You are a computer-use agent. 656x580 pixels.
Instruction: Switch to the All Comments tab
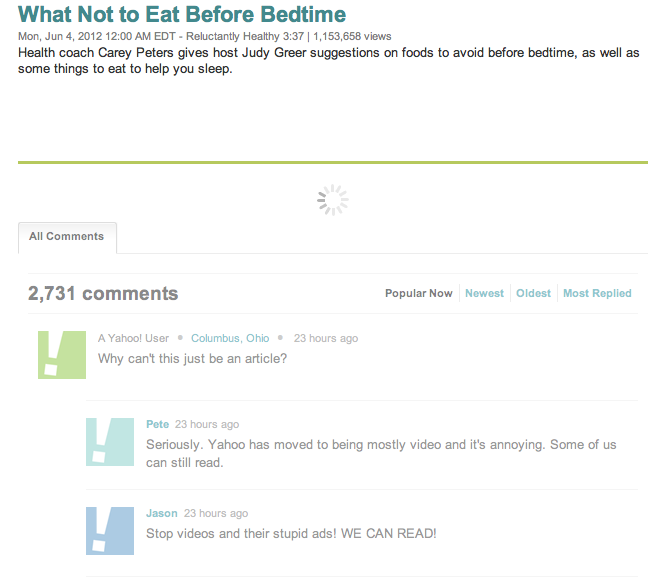pos(67,237)
